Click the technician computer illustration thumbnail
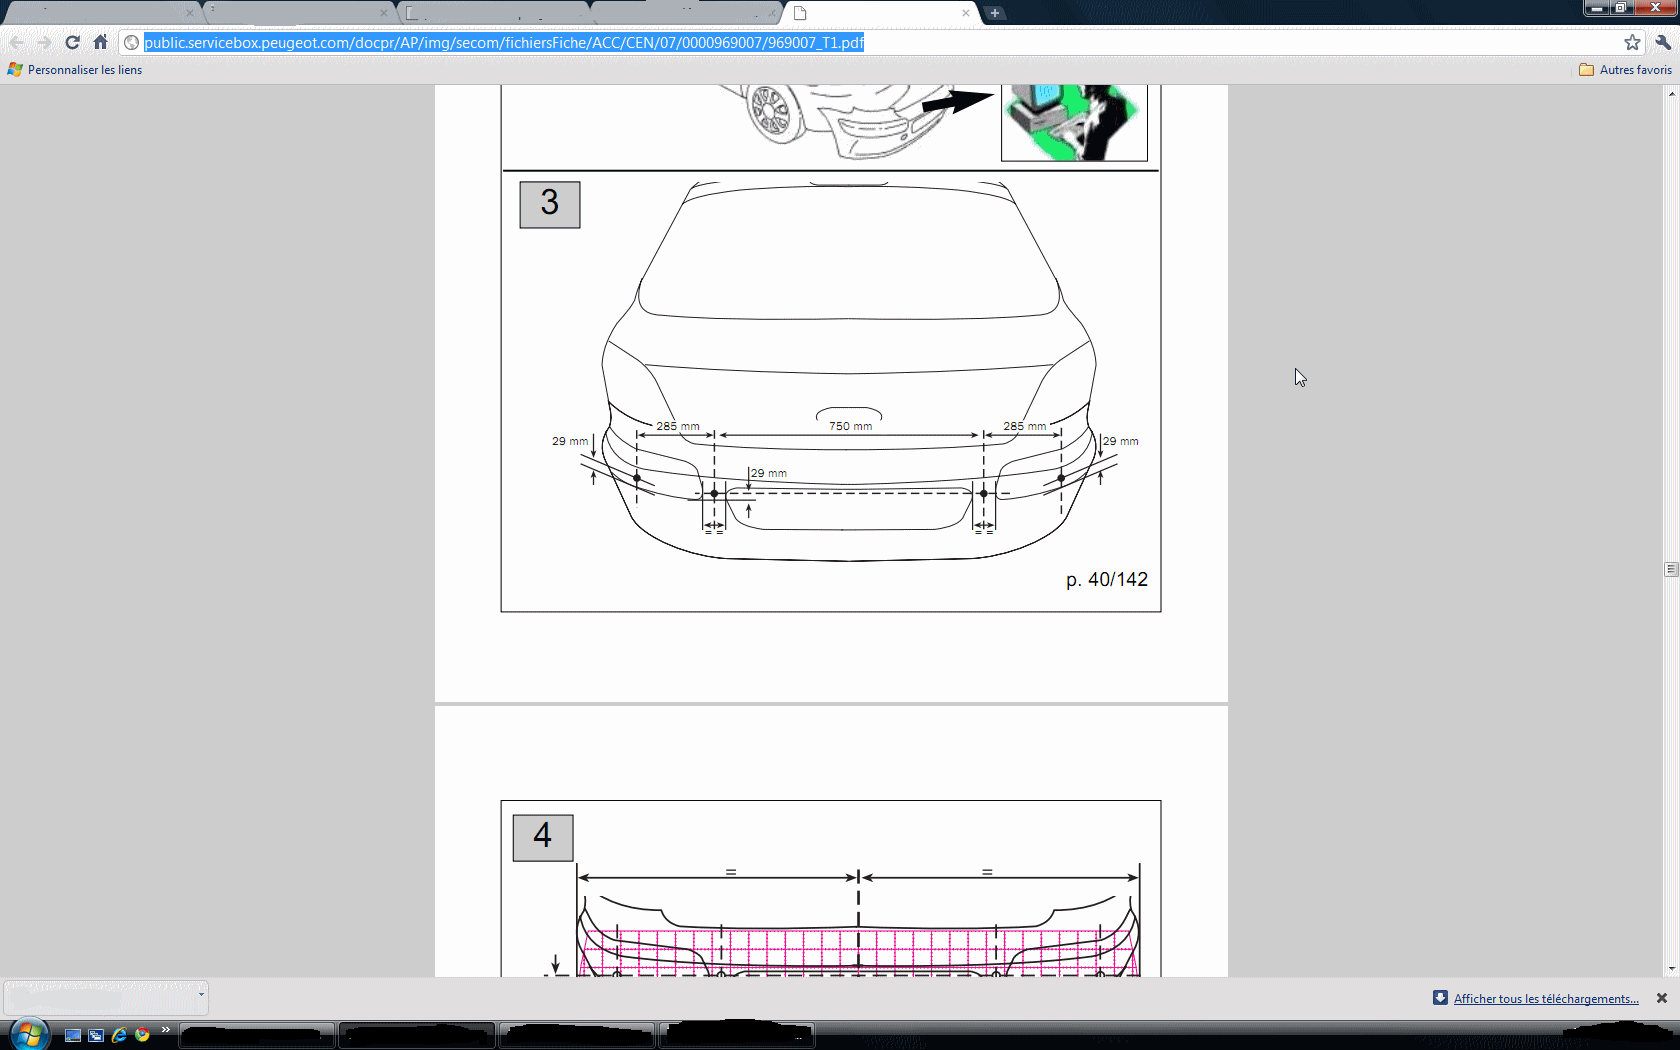The image size is (1680, 1050). (1074, 122)
